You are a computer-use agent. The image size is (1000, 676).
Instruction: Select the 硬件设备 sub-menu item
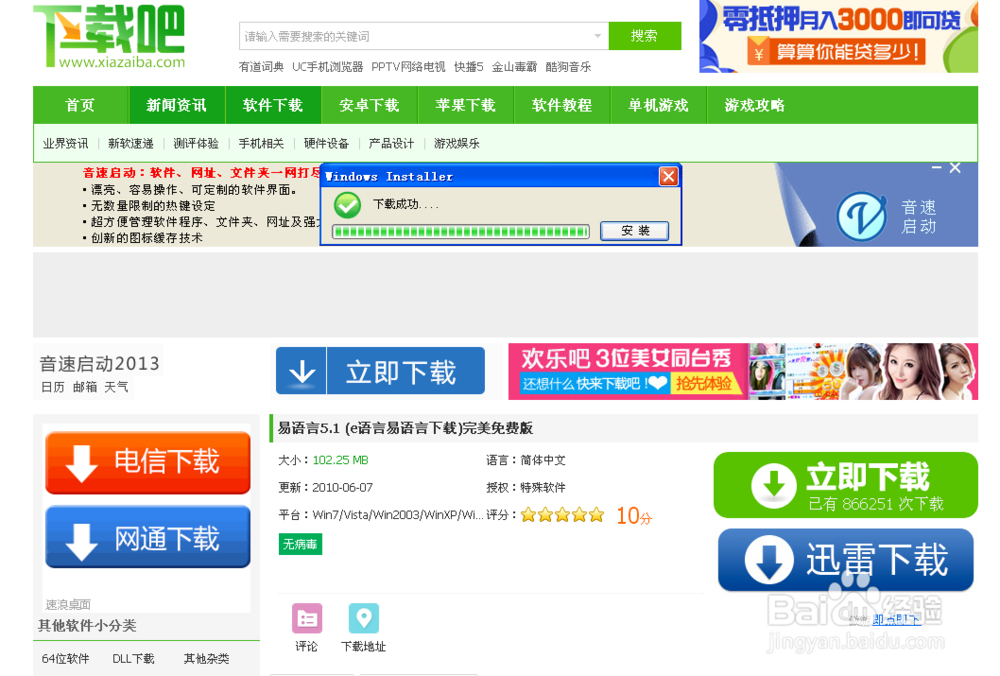point(326,143)
